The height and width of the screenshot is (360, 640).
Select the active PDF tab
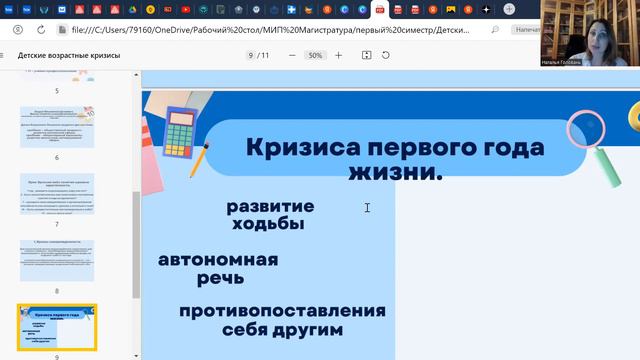pyautogui.click(x=380, y=10)
